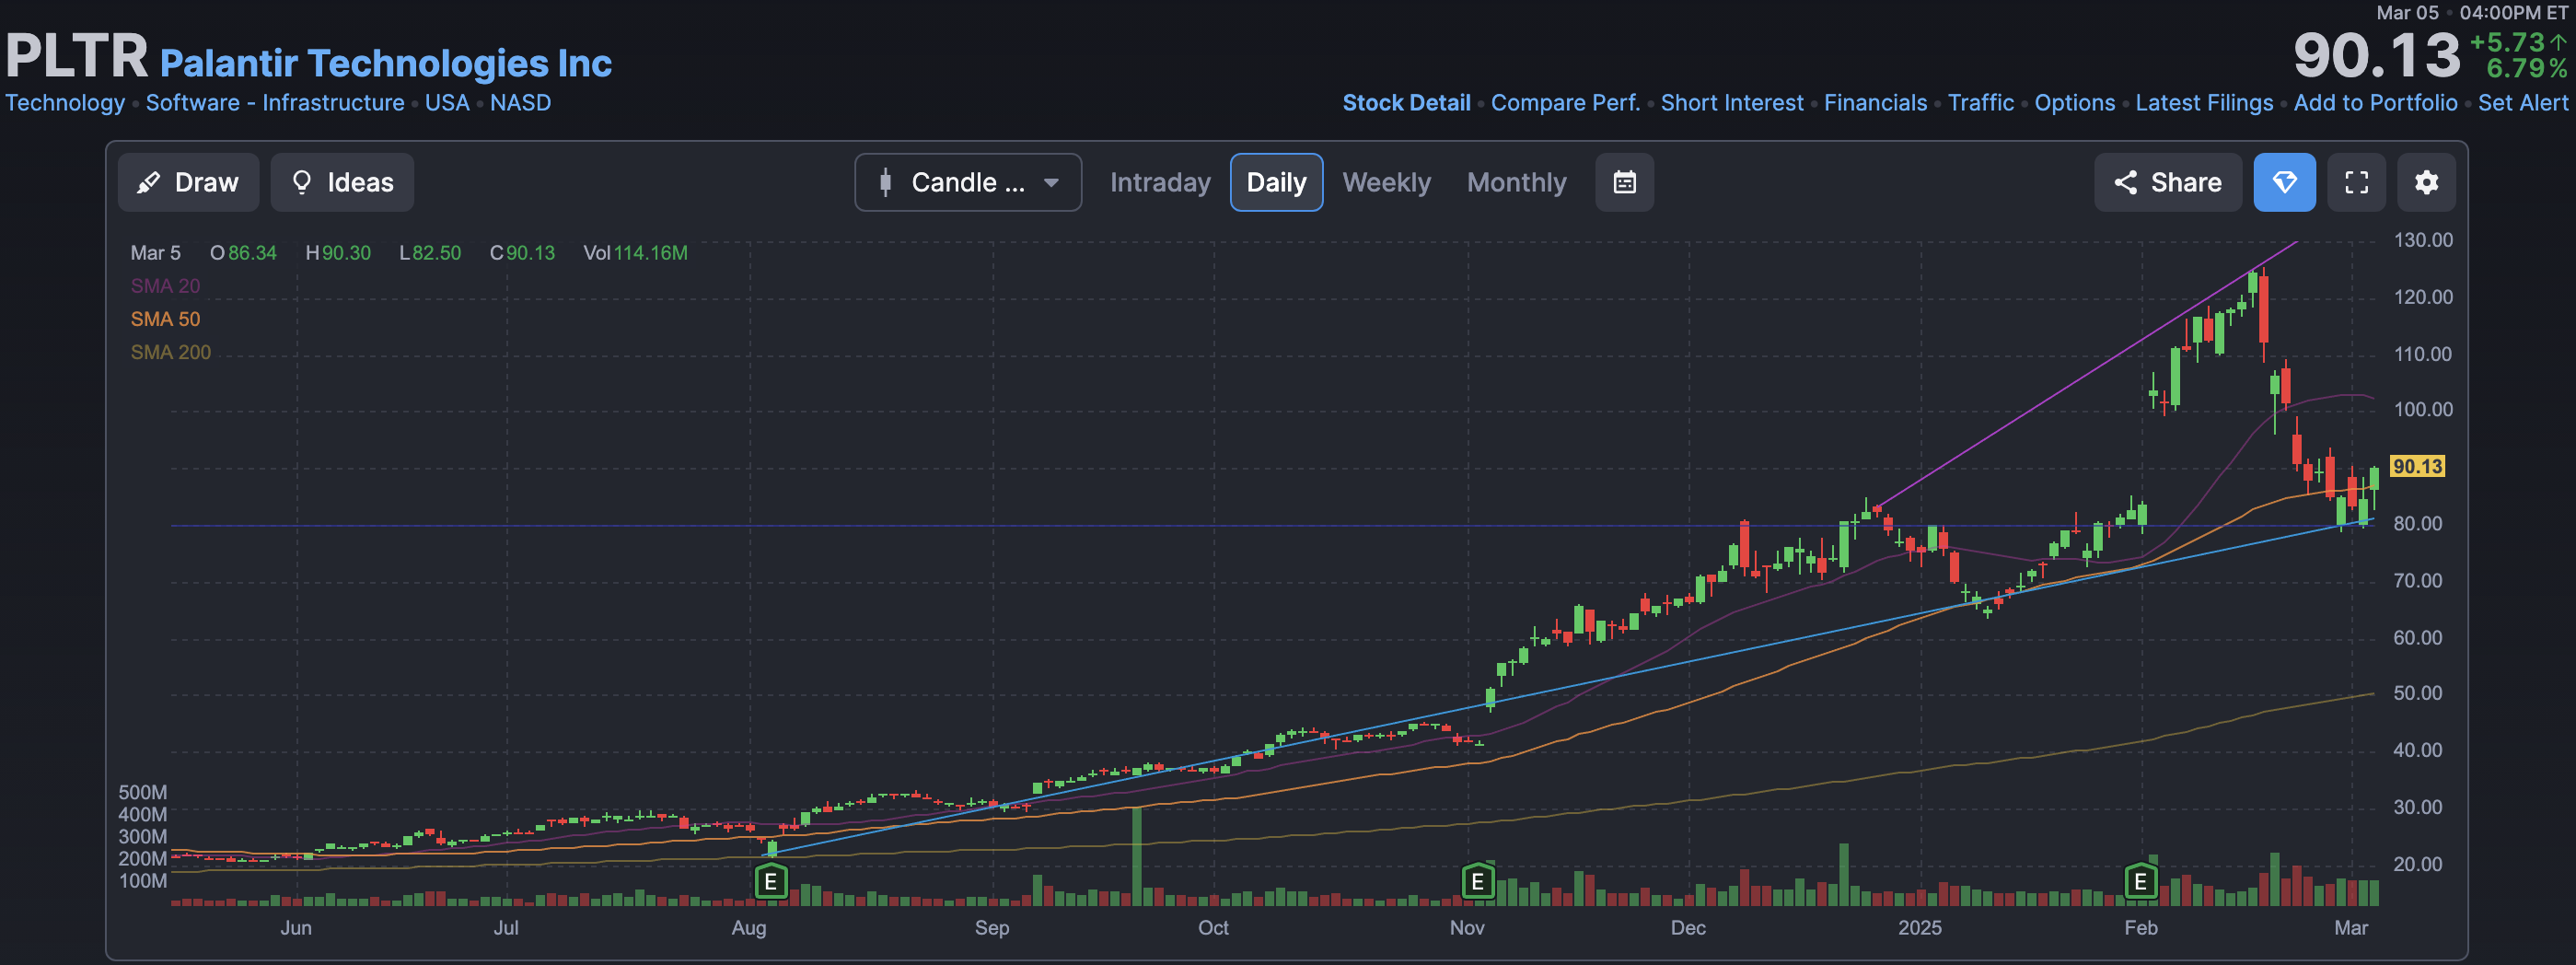
Task: Click the 6.79% percent change value
Action: coord(2527,68)
